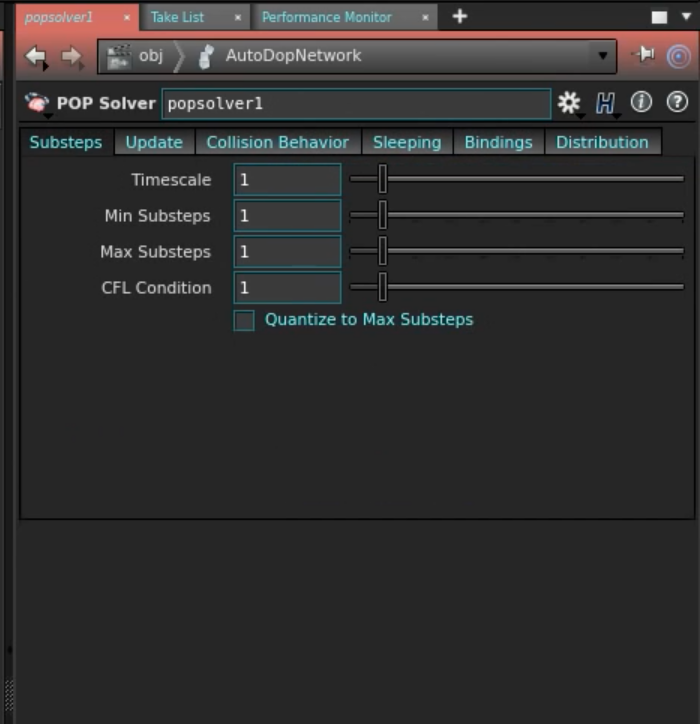The width and height of the screenshot is (700, 724).
Task: Click the AutoDopNetwork path segment
Action: point(293,55)
